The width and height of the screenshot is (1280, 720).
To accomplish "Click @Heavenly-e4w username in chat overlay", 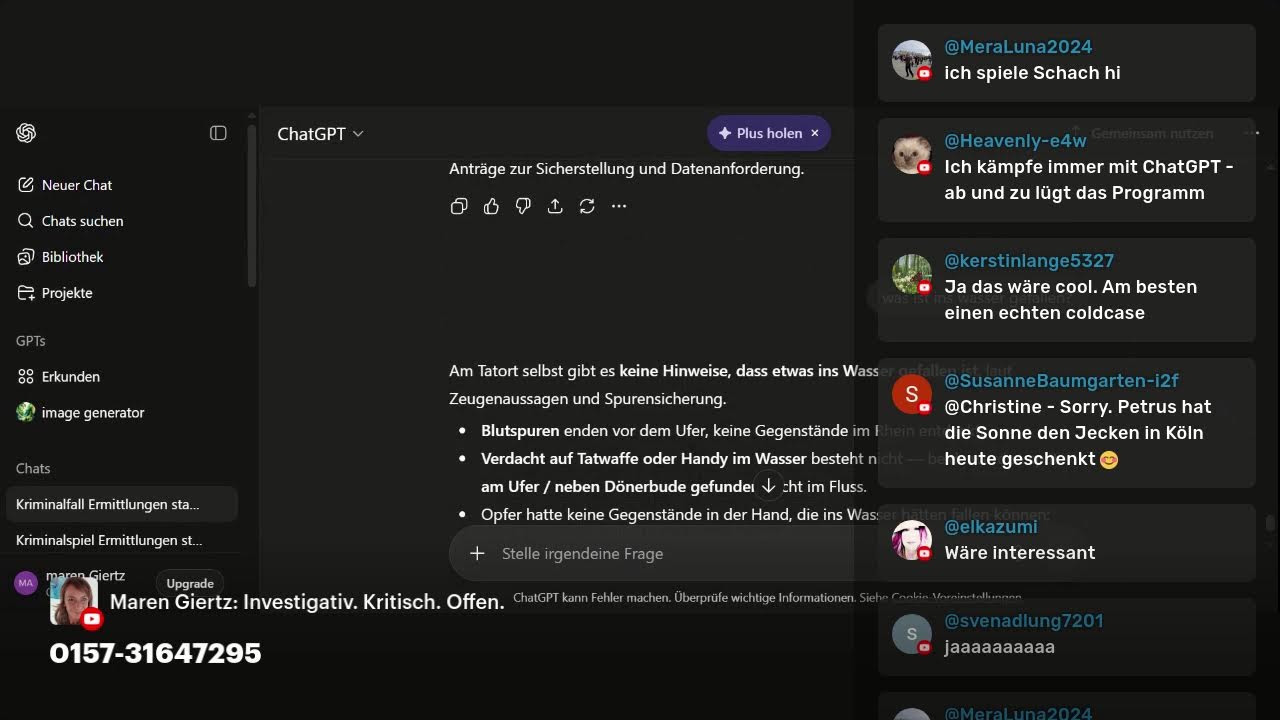I will click(1015, 141).
